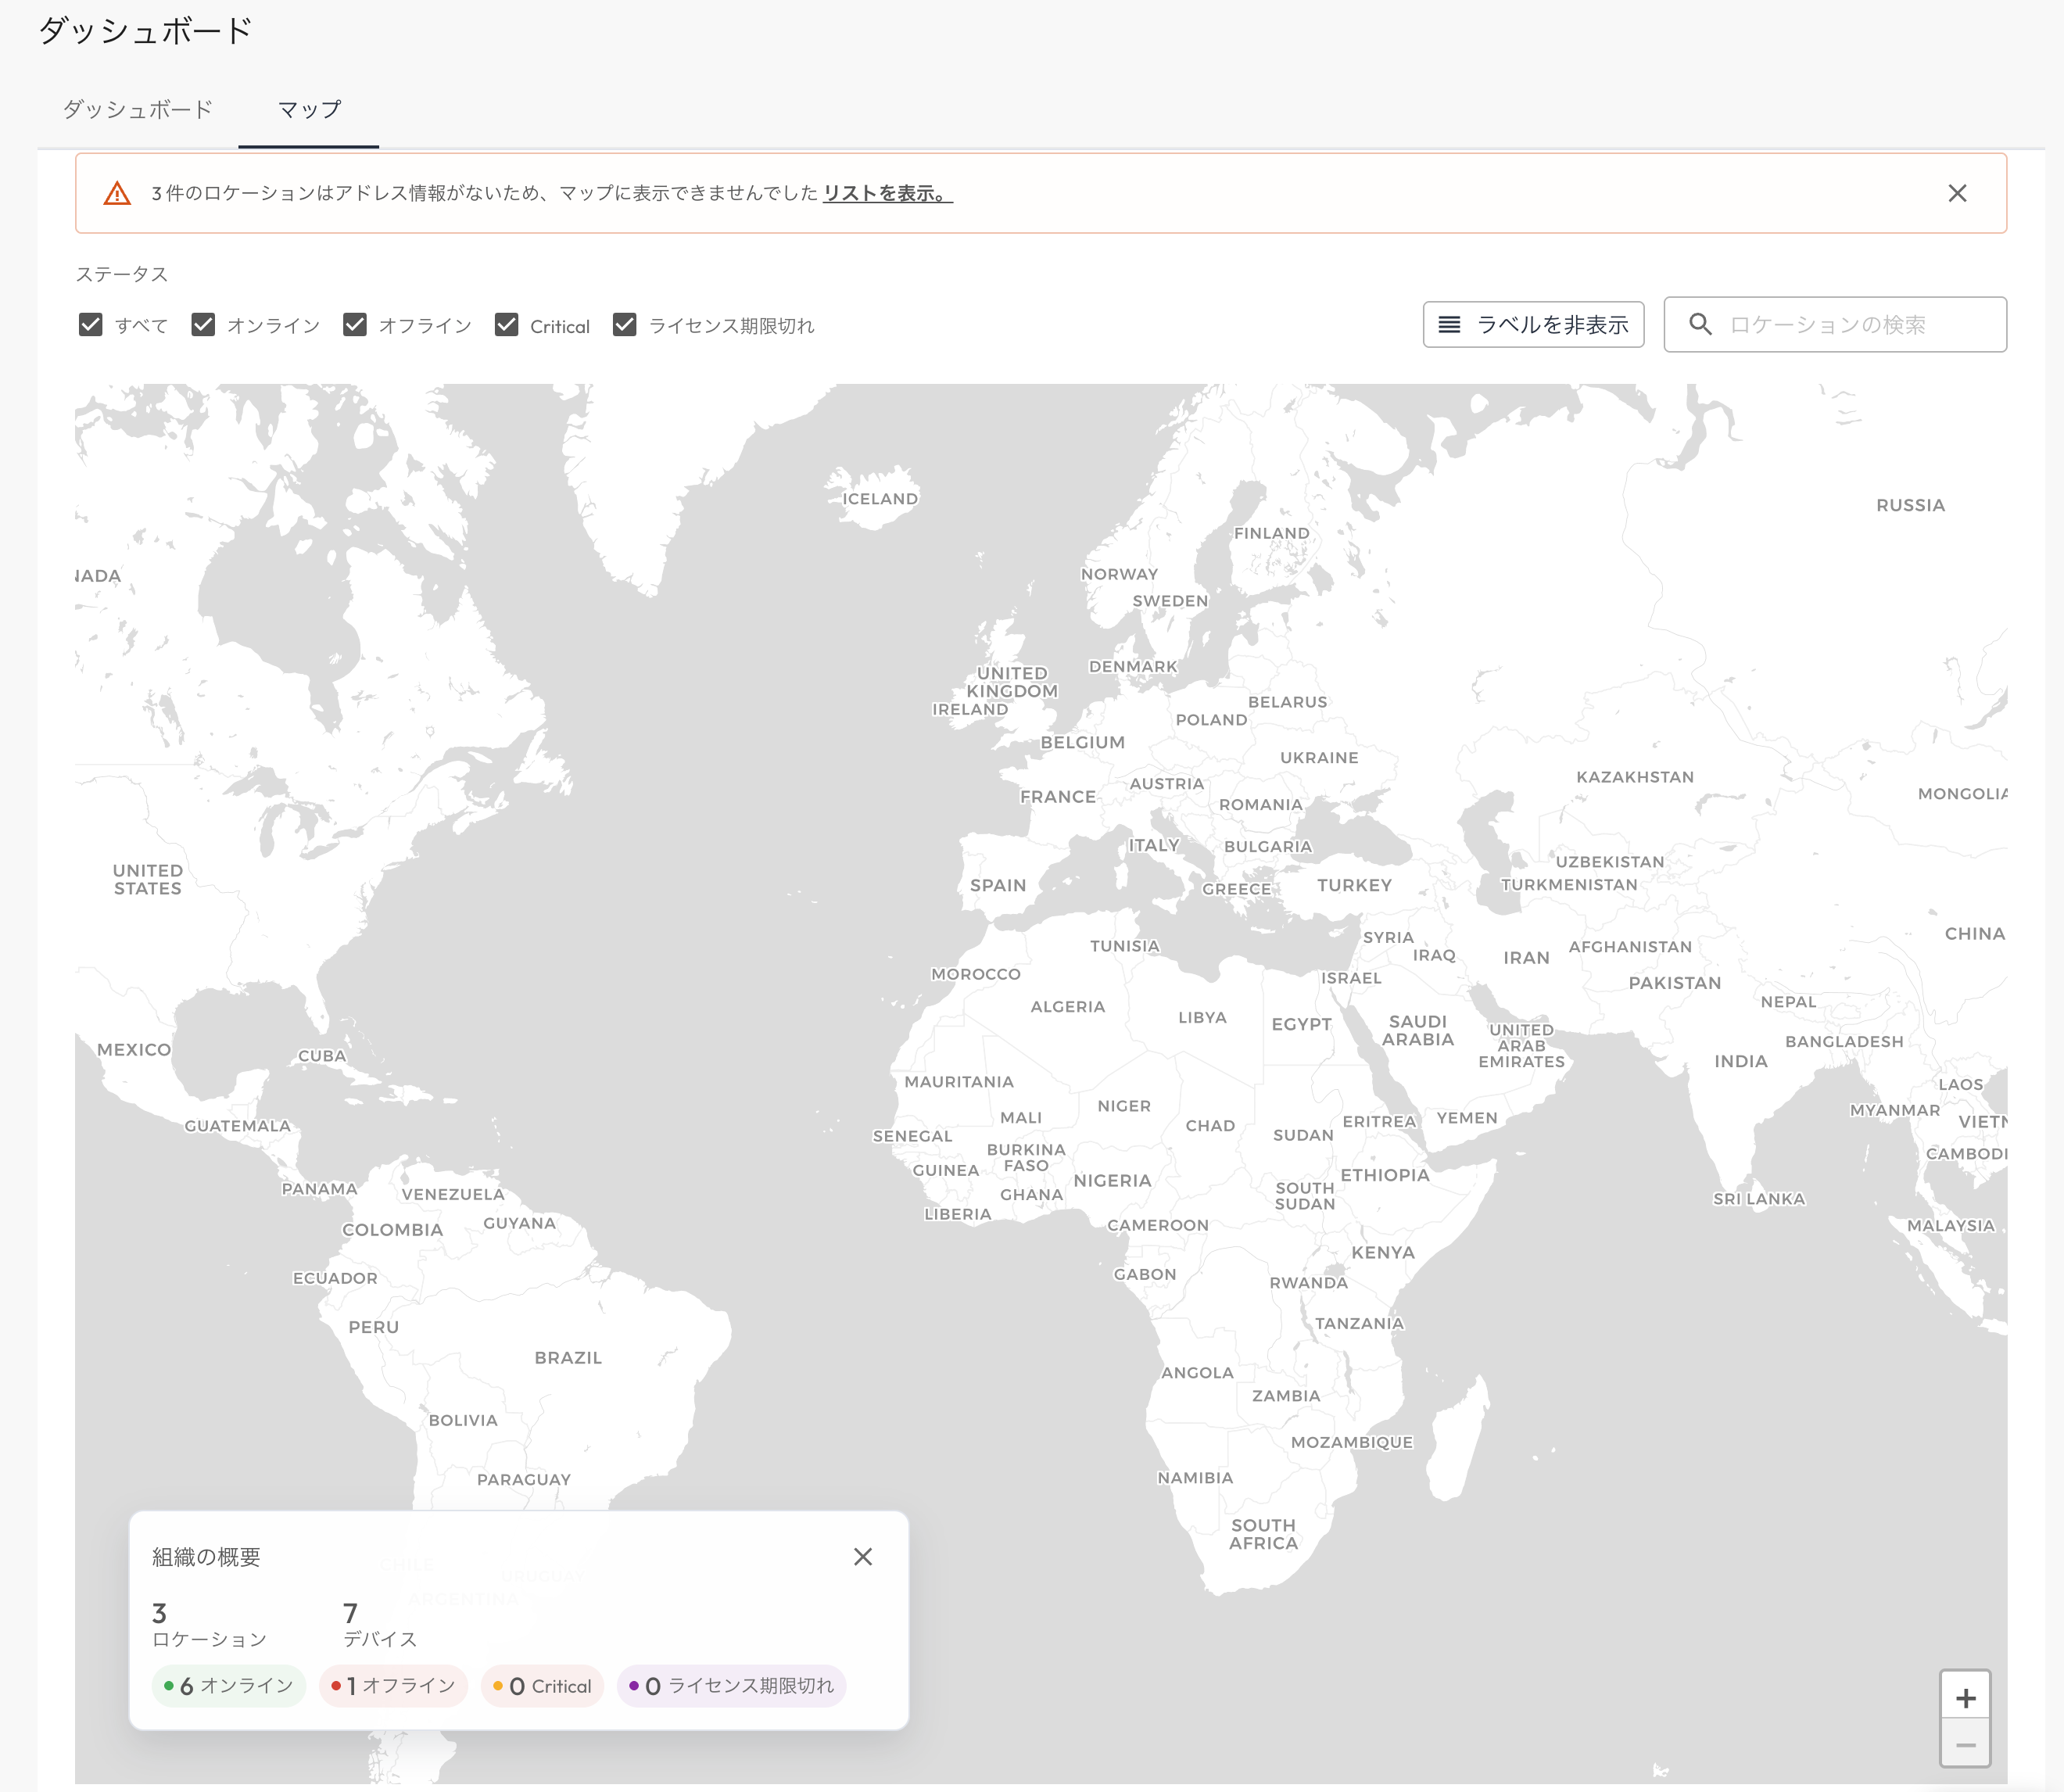The width and height of the screenshot is (2064, 1792).
Task: Click the 7 デバイス count
Action: (380, 1625)
